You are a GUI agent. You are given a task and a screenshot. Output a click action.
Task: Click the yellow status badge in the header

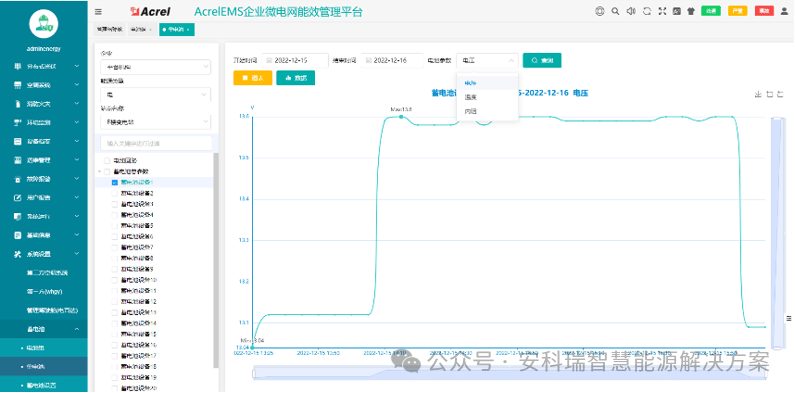pos(738,11)
